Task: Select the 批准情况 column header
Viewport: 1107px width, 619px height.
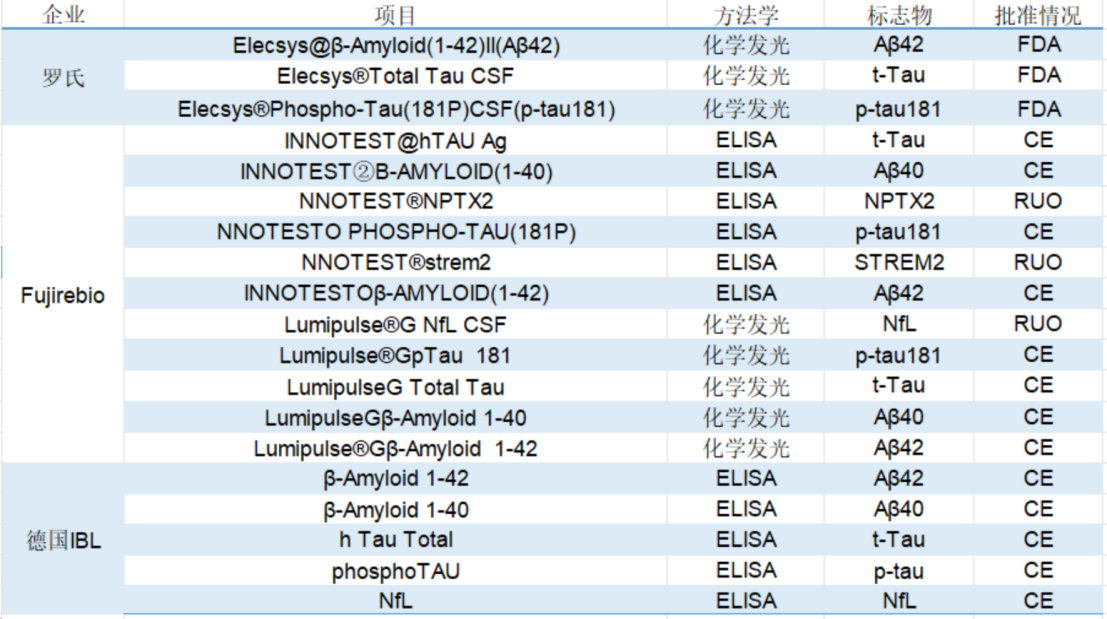Action: coord(1038,14)
